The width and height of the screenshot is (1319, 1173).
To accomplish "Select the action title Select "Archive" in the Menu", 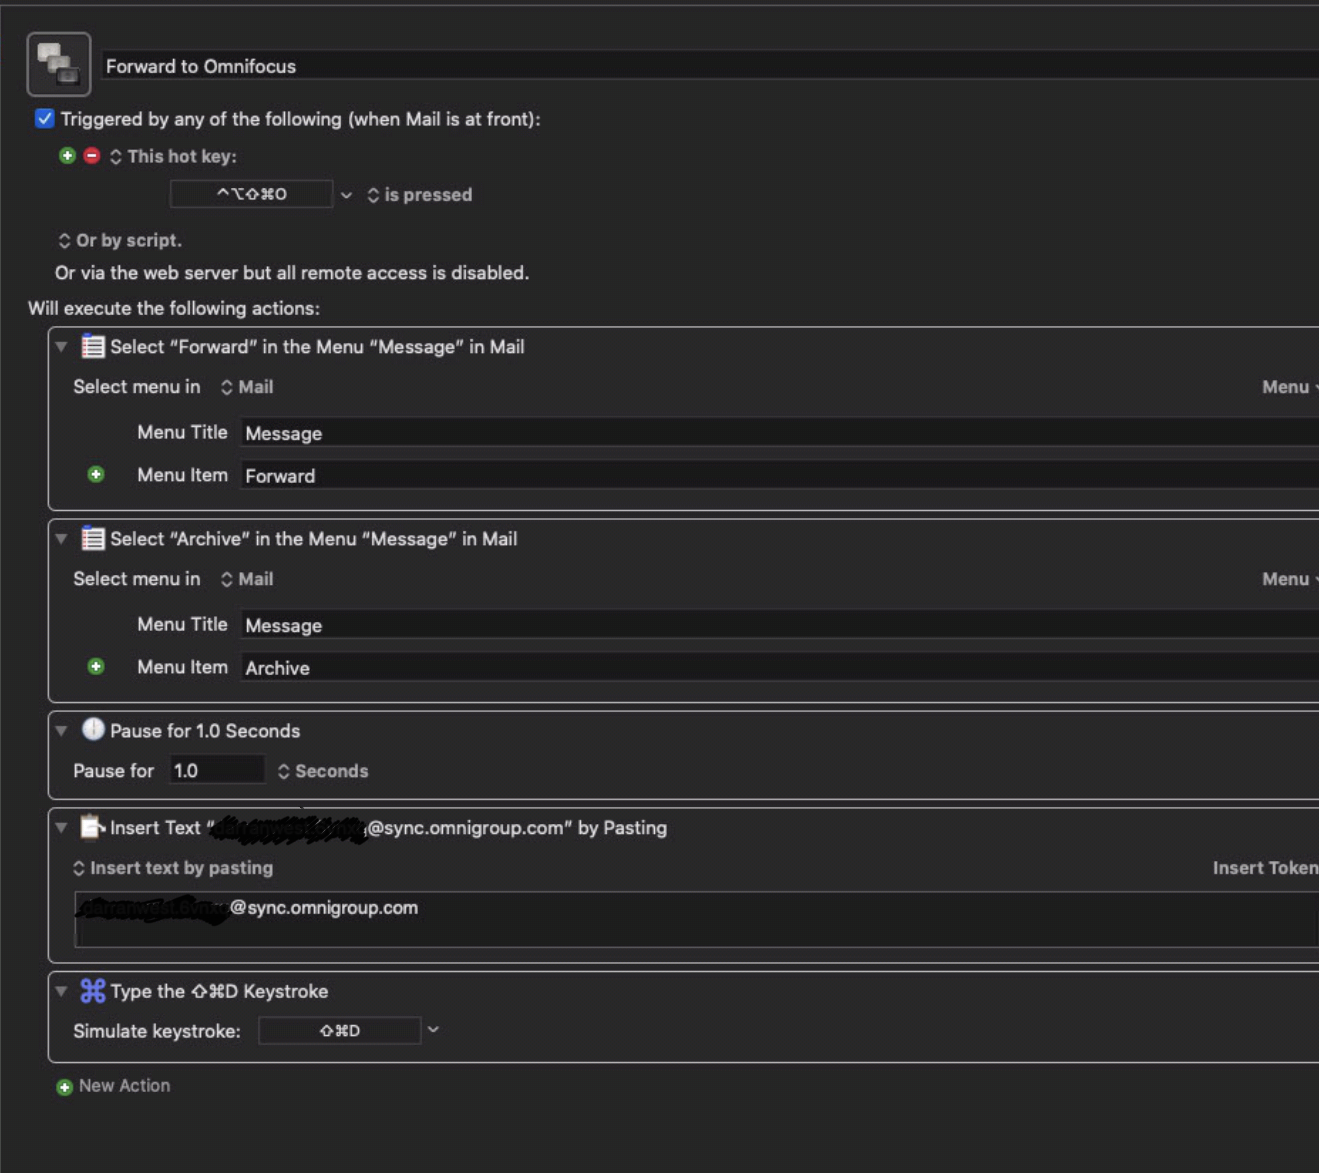I will coord(313,539).
